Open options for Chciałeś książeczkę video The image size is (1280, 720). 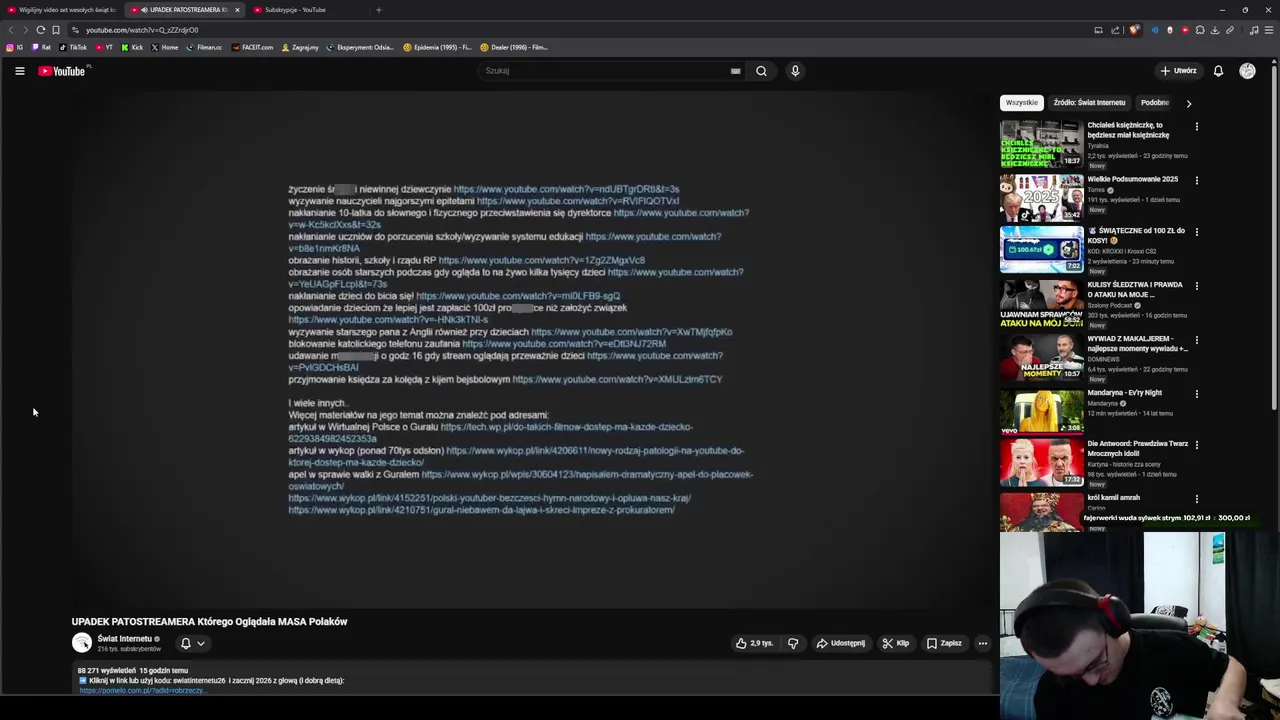[x=1196, y=127]
